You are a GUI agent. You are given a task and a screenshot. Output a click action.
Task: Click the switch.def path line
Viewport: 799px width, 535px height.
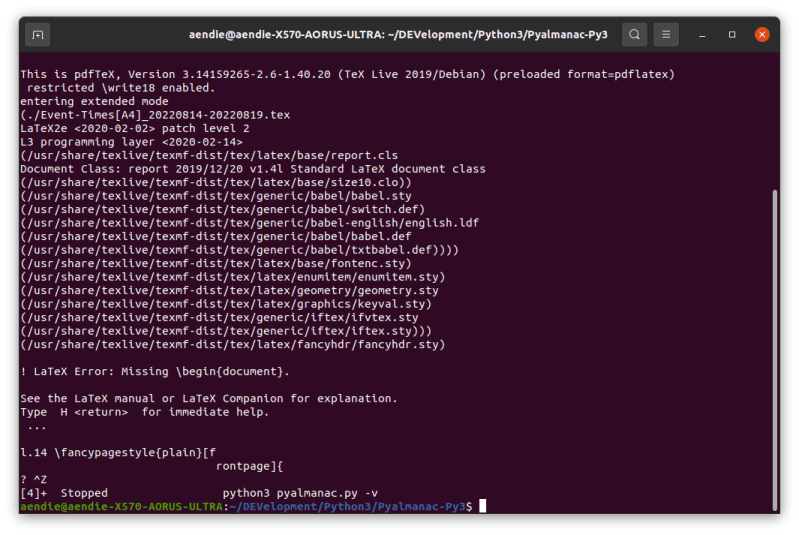(x=223, y=209)
